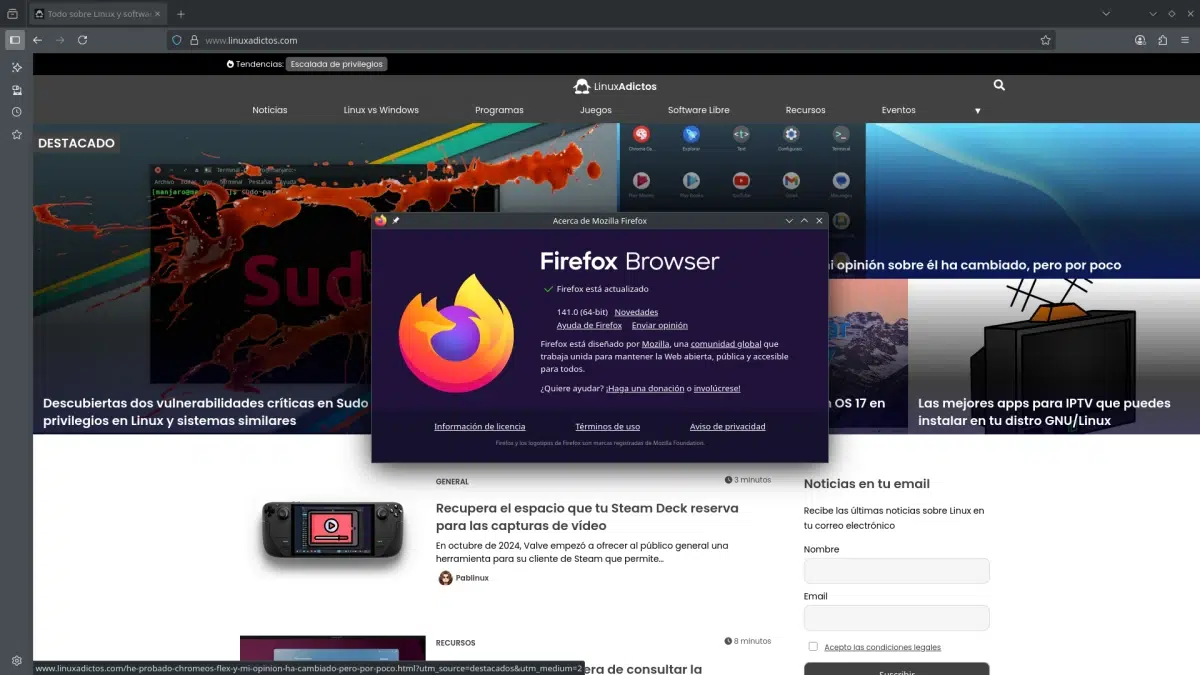Open 'Términos de uso' link
Image resolution: width=1200 pixels, height=675 pixels.
[608, 426]
